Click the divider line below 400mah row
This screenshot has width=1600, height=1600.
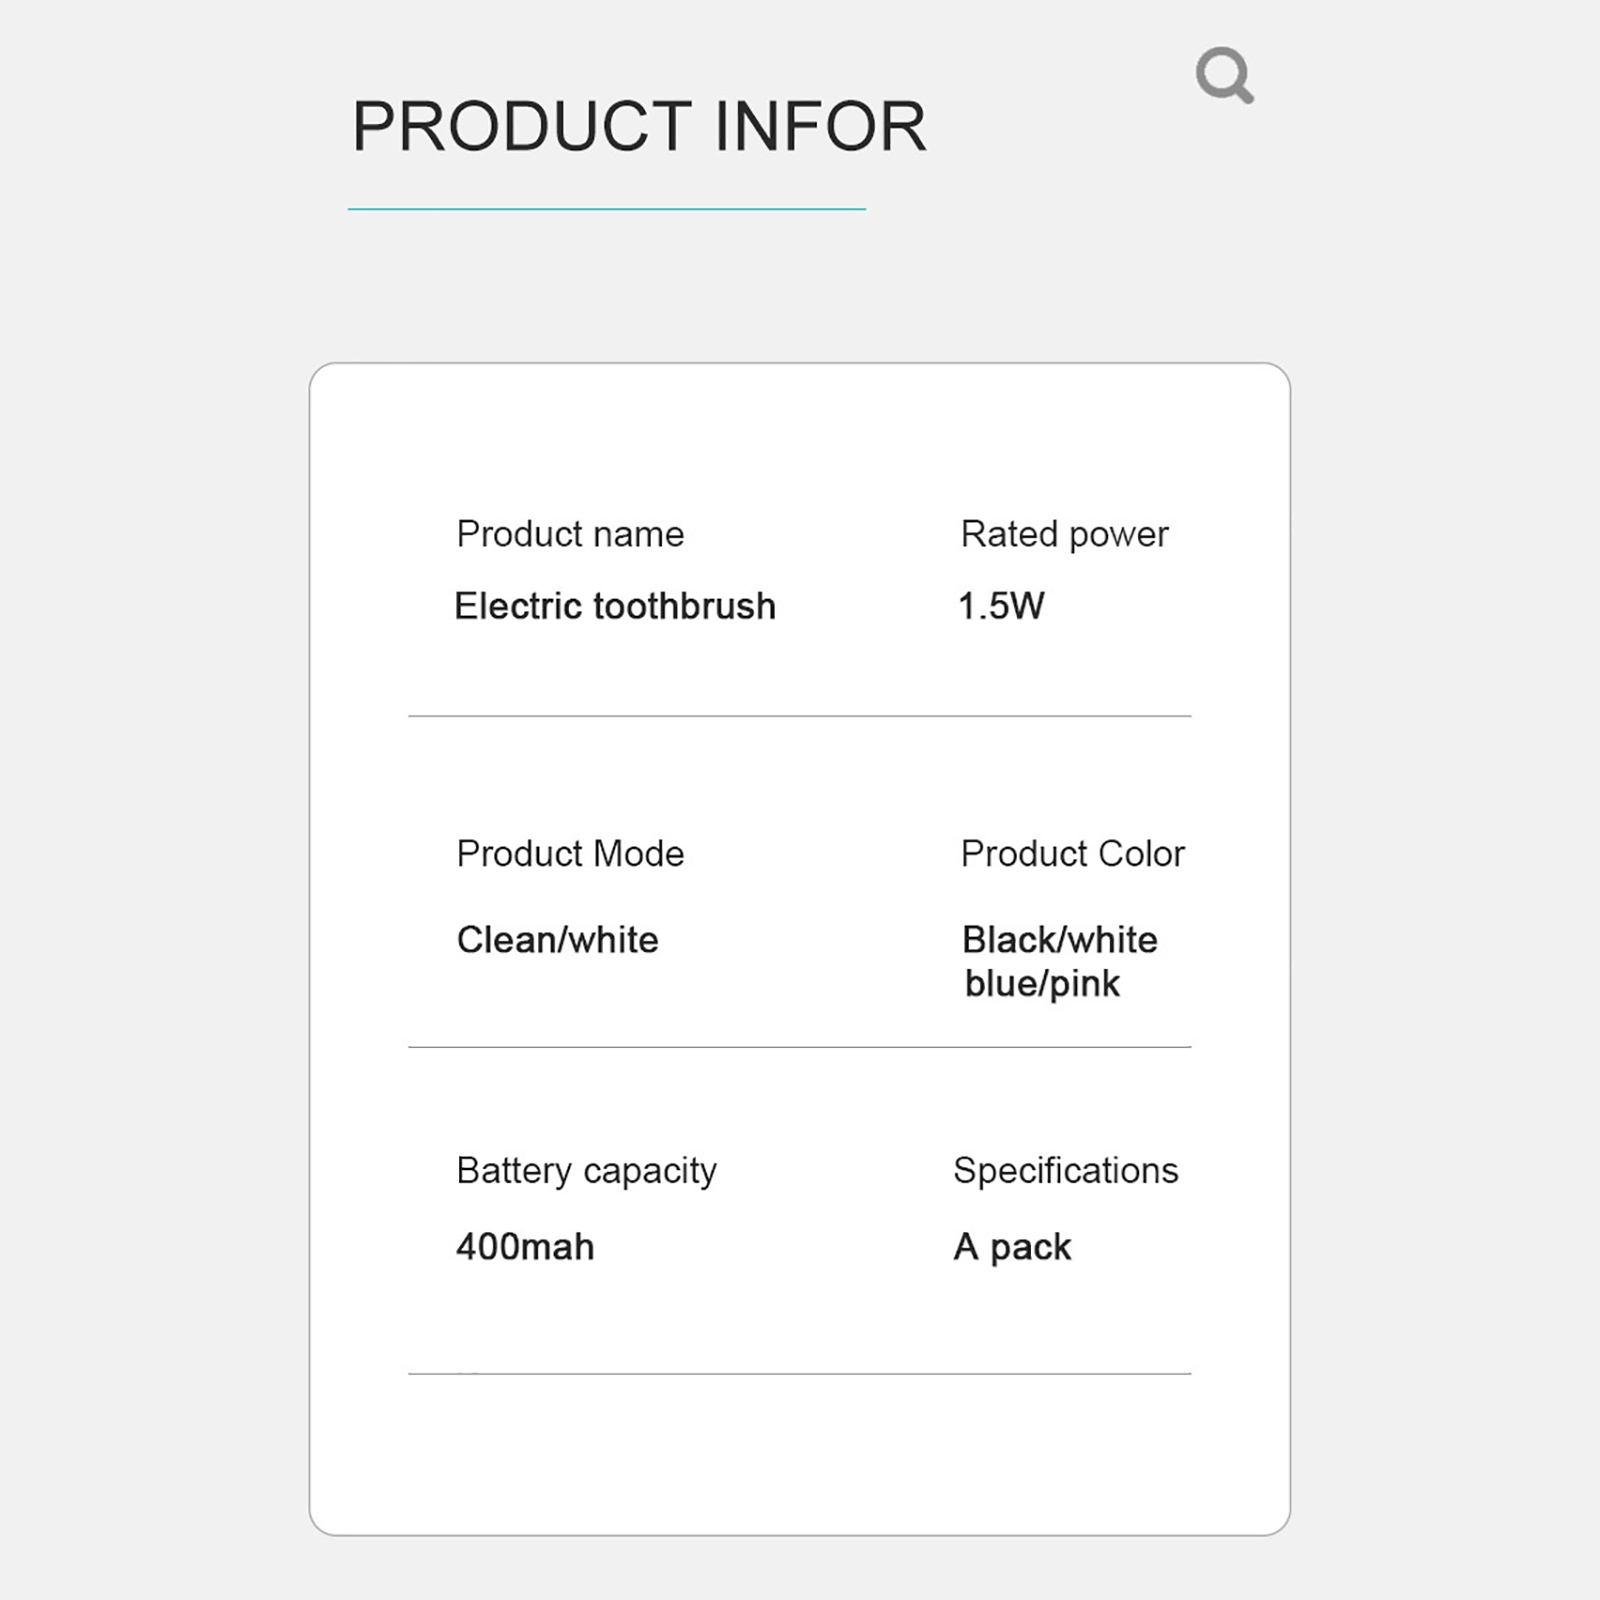pos(799,1374)
